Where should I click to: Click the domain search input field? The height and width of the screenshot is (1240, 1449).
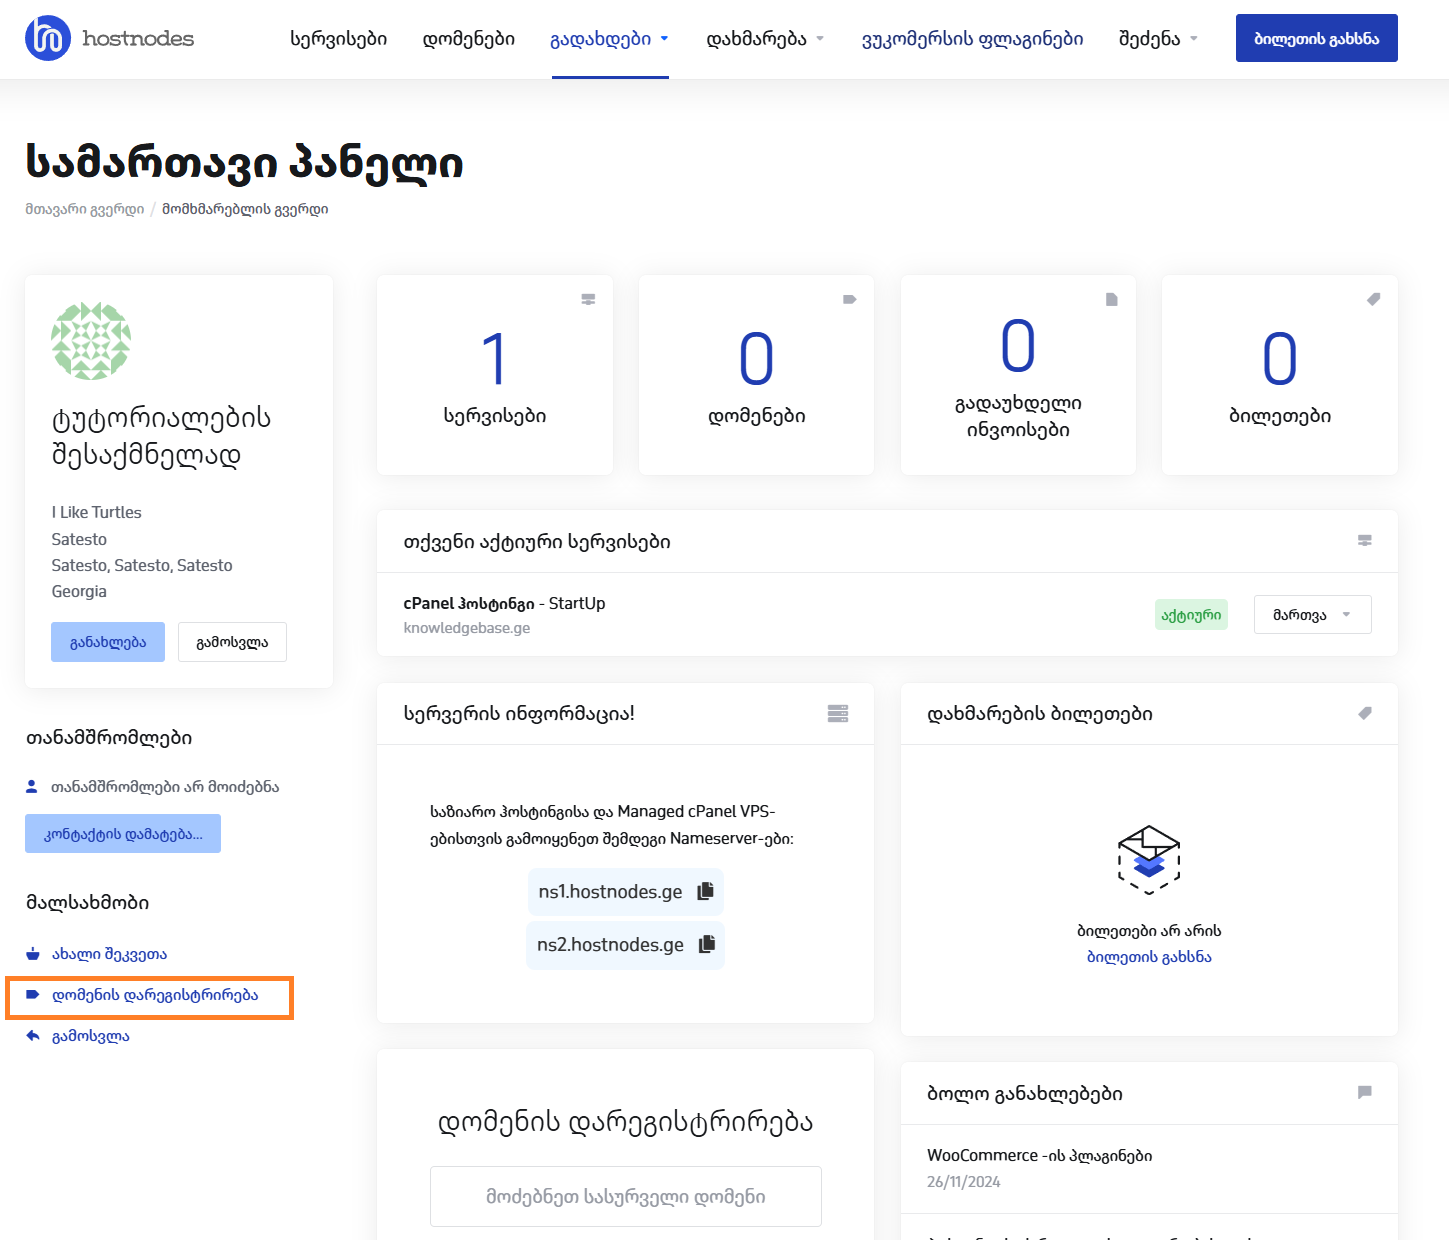click(625, 1196)
